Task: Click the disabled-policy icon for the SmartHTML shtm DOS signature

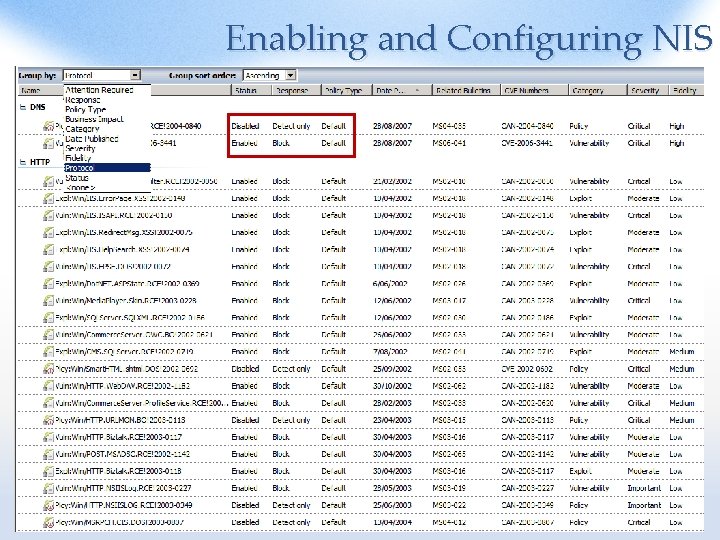Action: click(48, 369)
